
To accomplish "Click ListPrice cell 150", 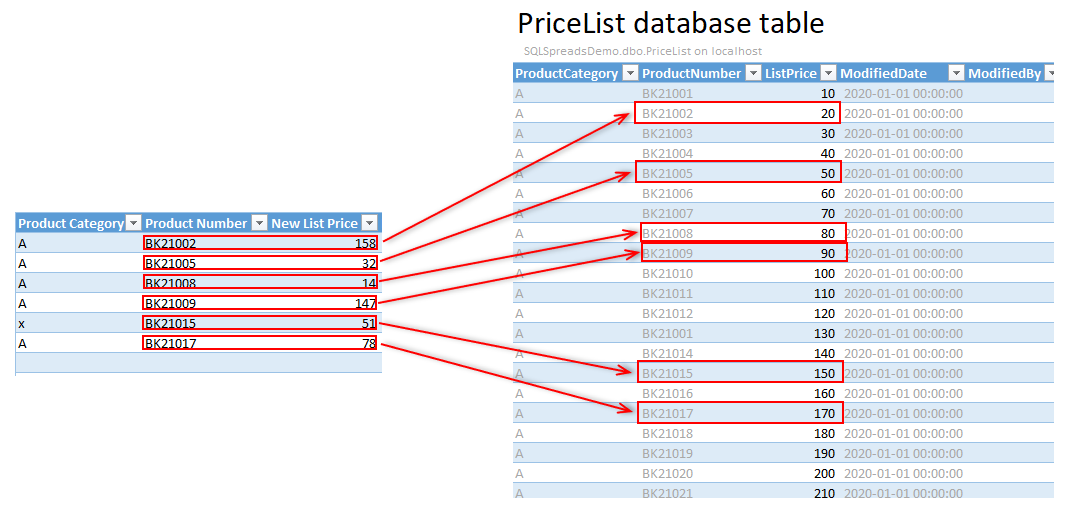I will point(824,374).
